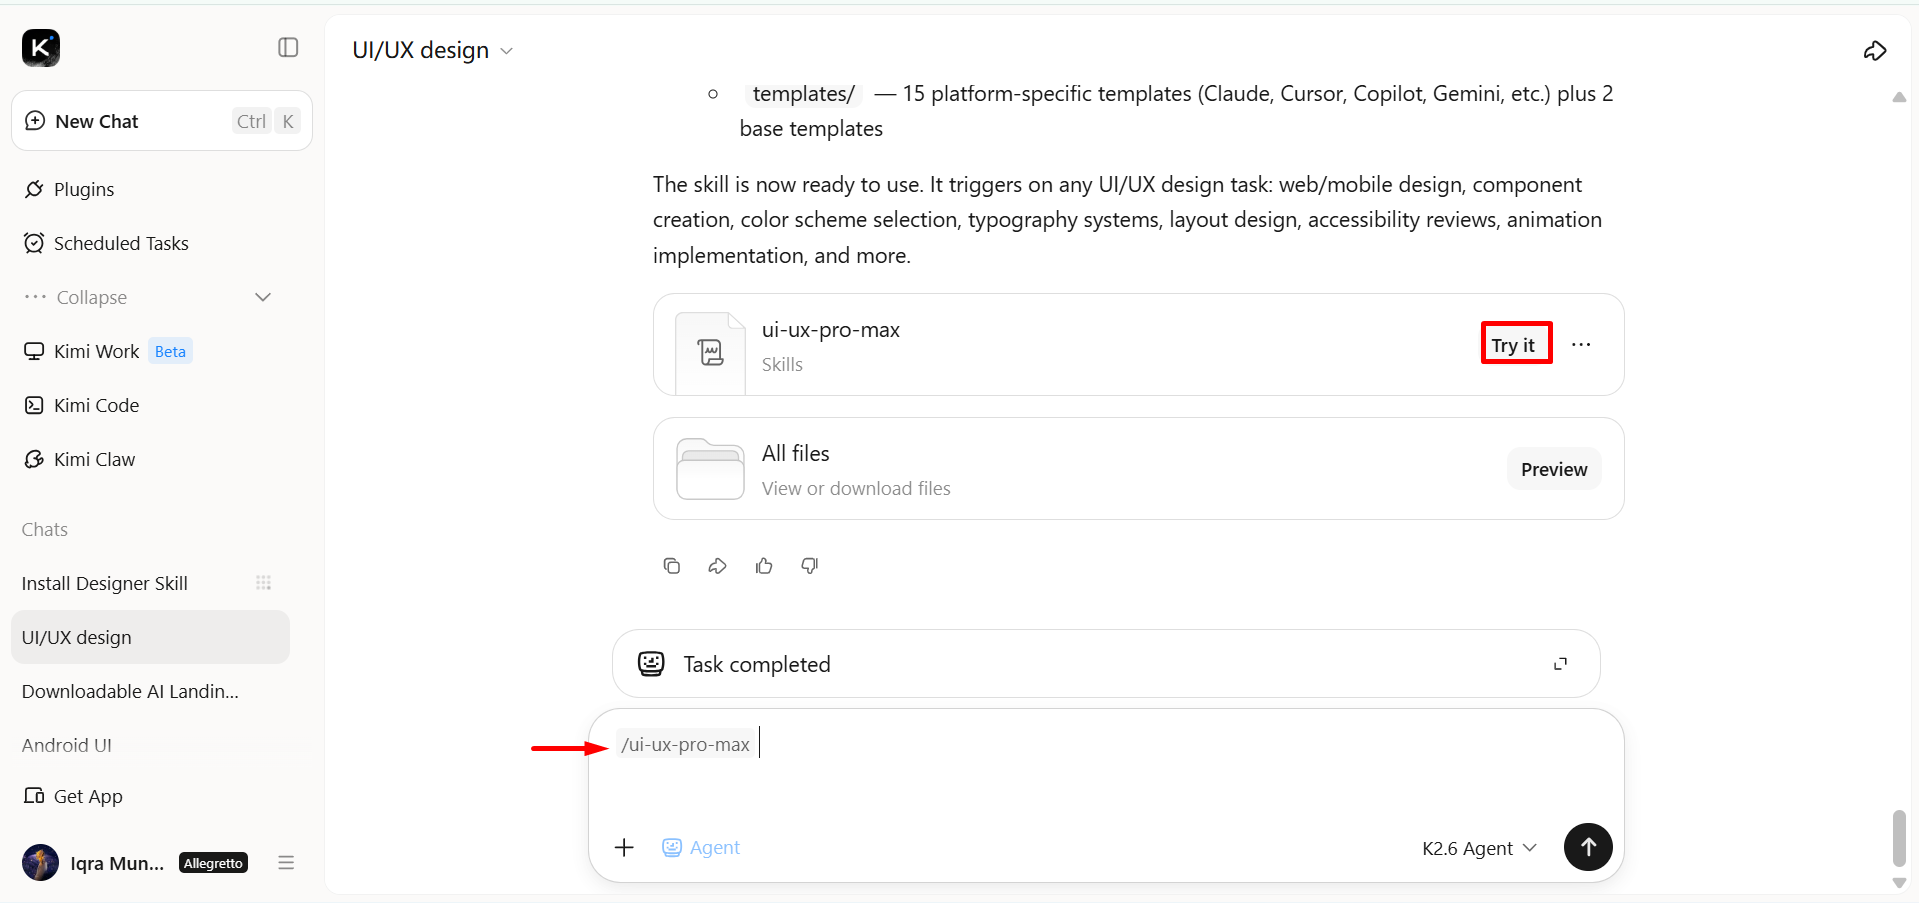1919x903 pixels.
Task: Start a New Chat
Action: [x=162, y=121]
